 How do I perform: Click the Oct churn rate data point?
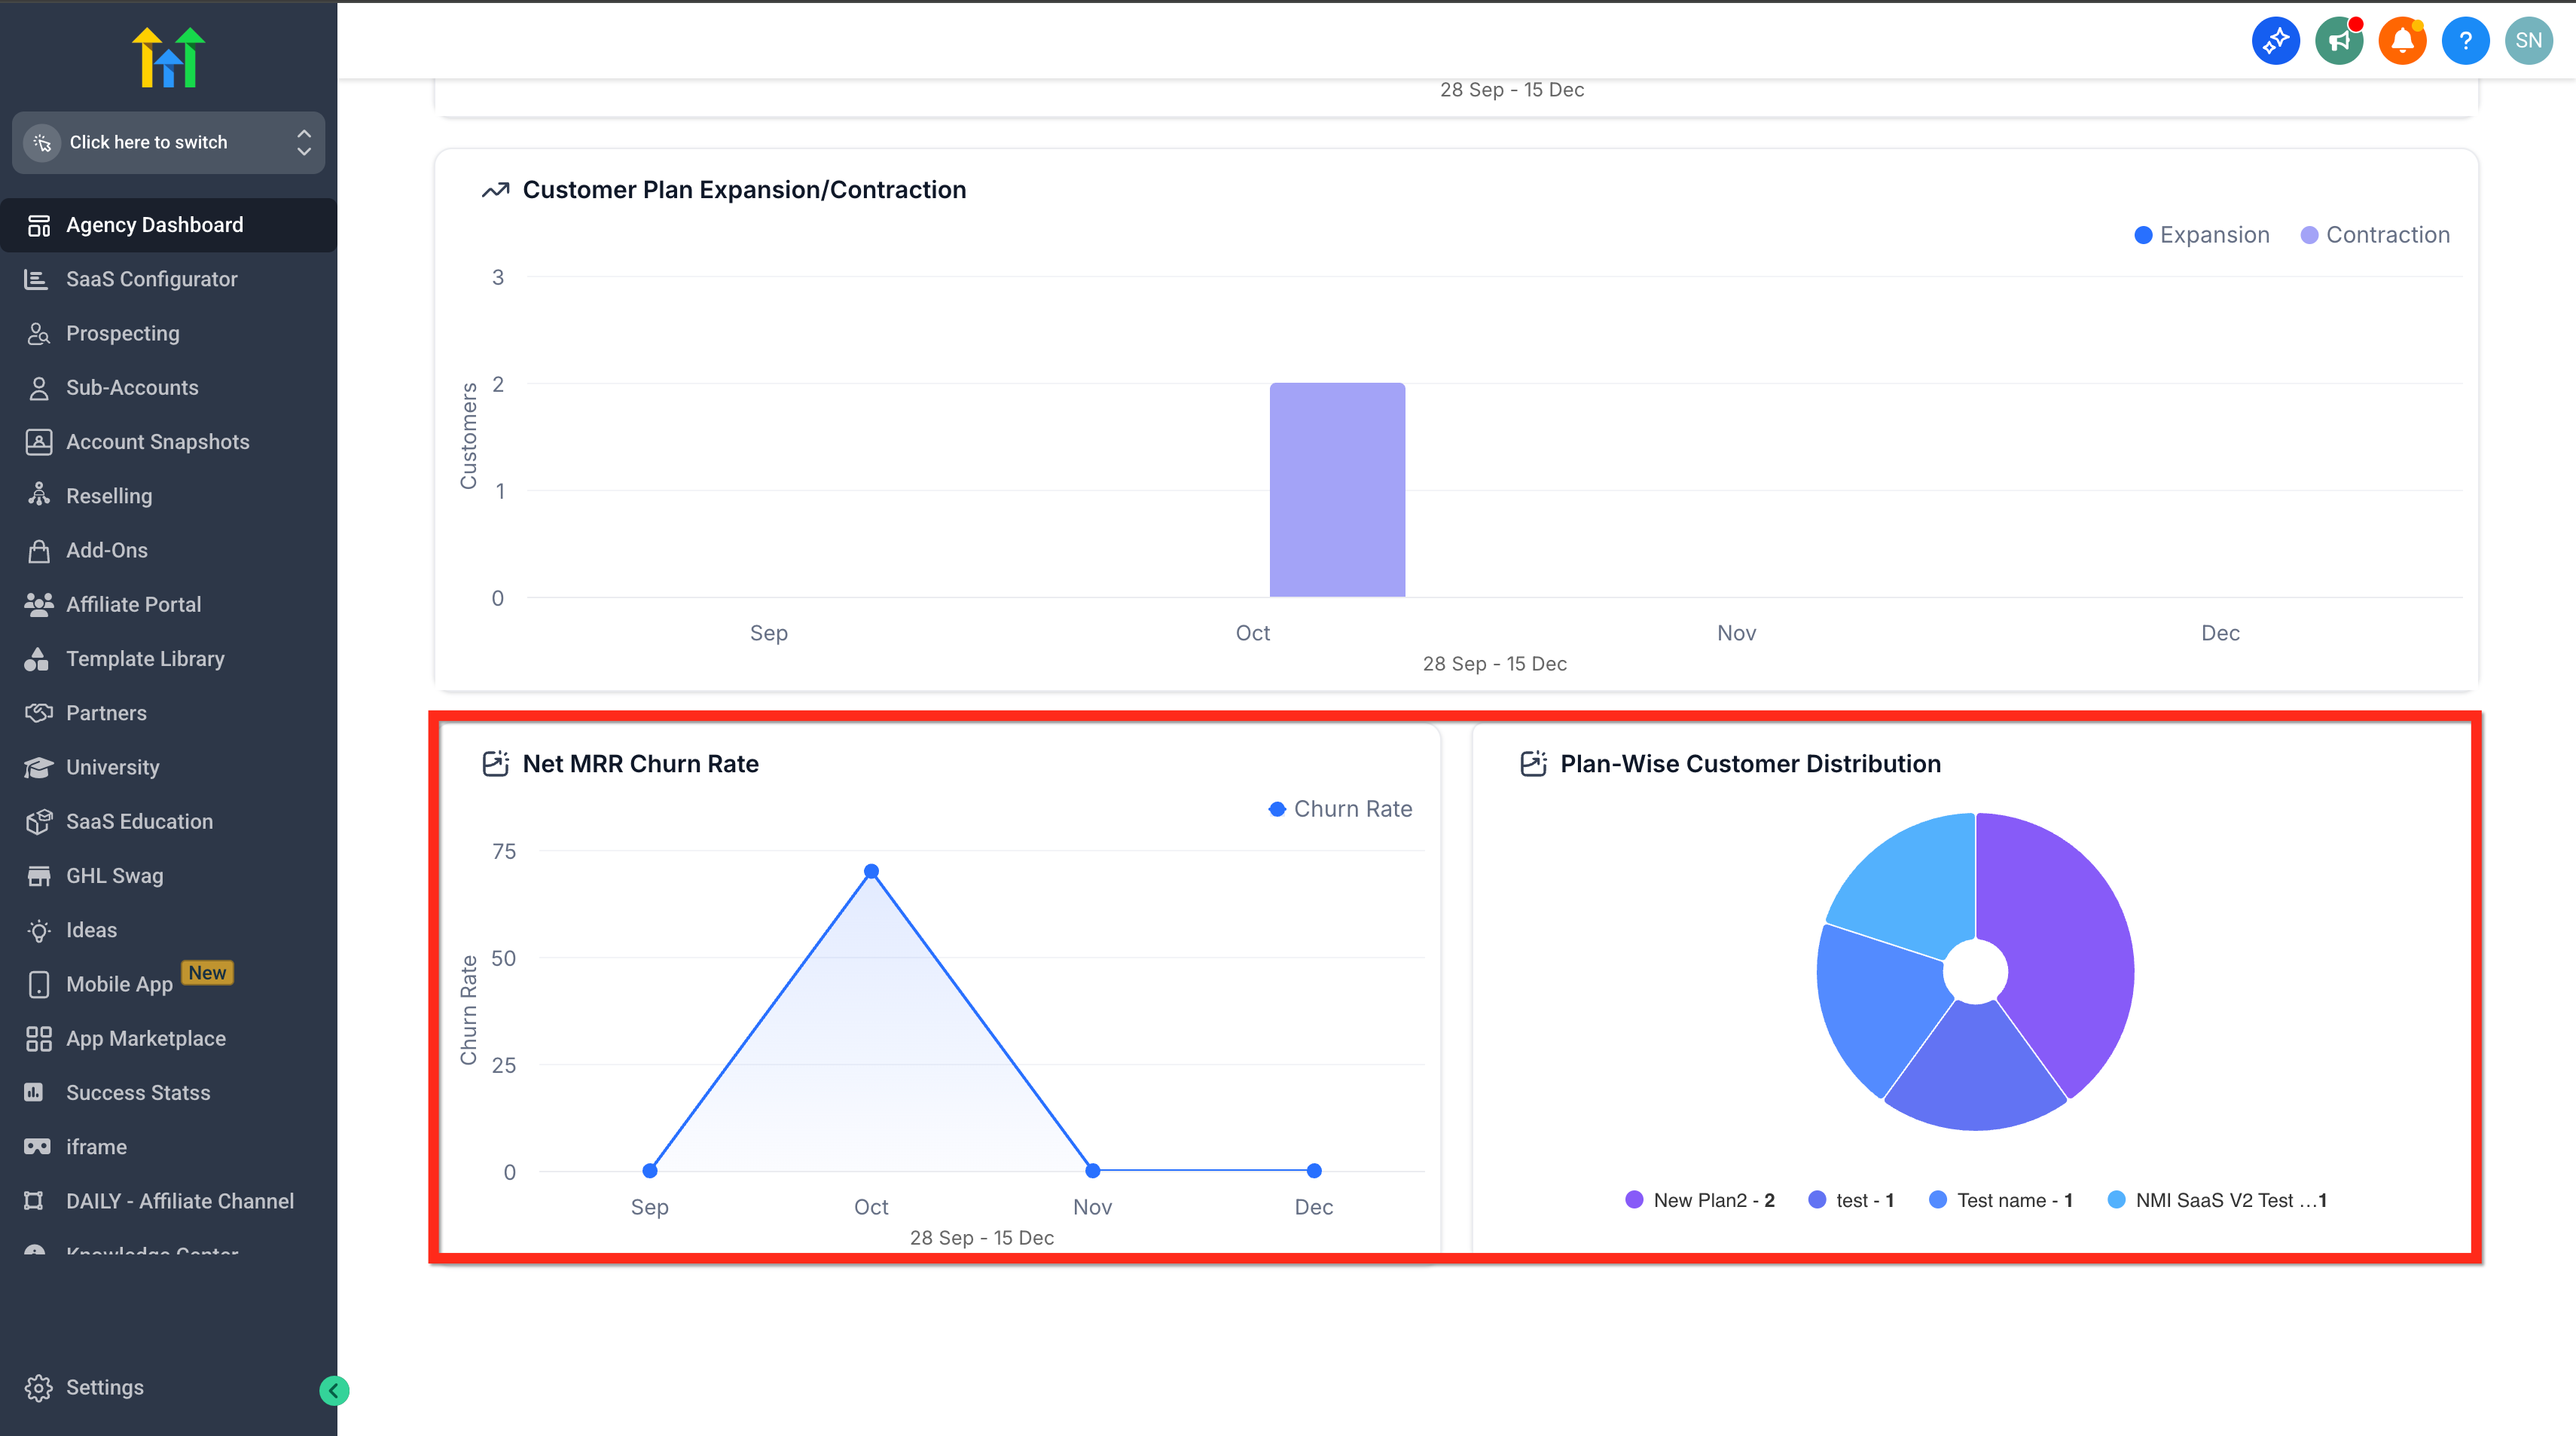871,871
